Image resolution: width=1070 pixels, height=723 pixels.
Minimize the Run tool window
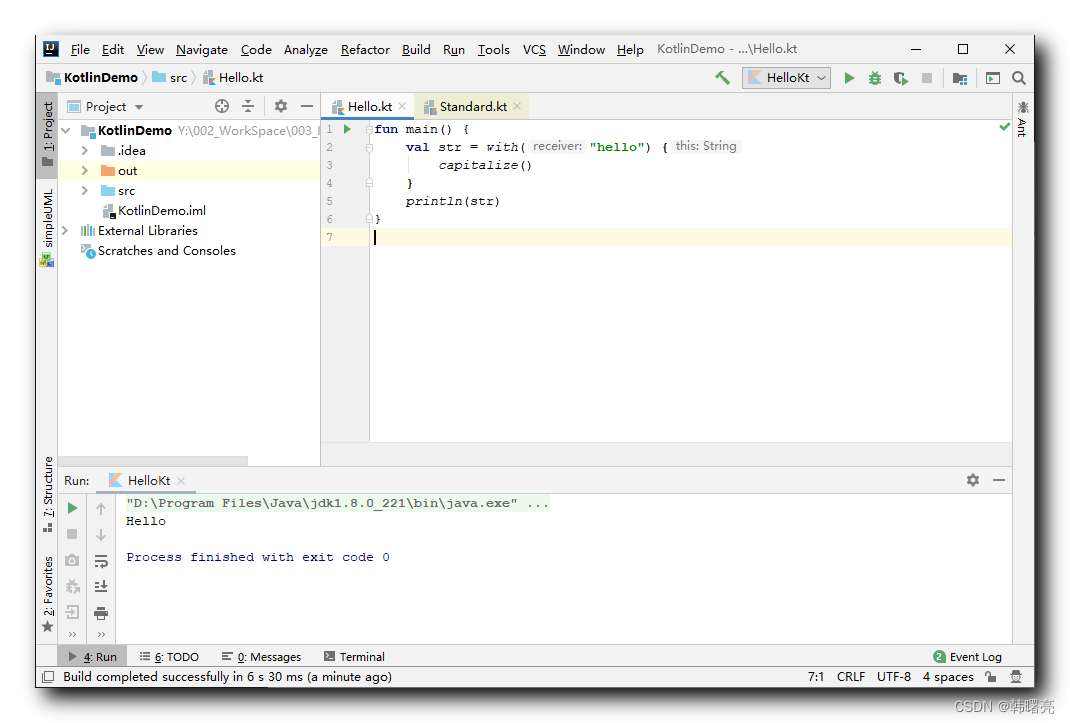click(x=999, y=480)
